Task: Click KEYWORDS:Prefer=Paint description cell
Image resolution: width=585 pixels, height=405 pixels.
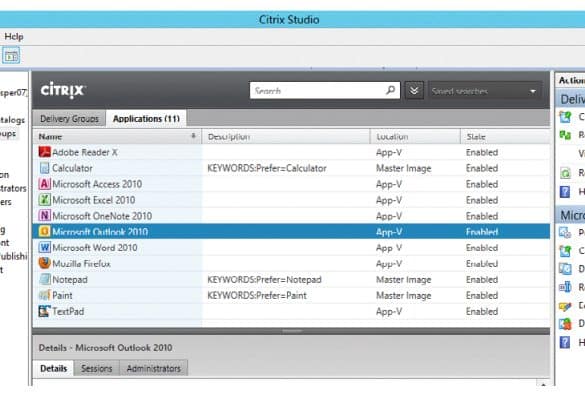Action: point(257,296)
